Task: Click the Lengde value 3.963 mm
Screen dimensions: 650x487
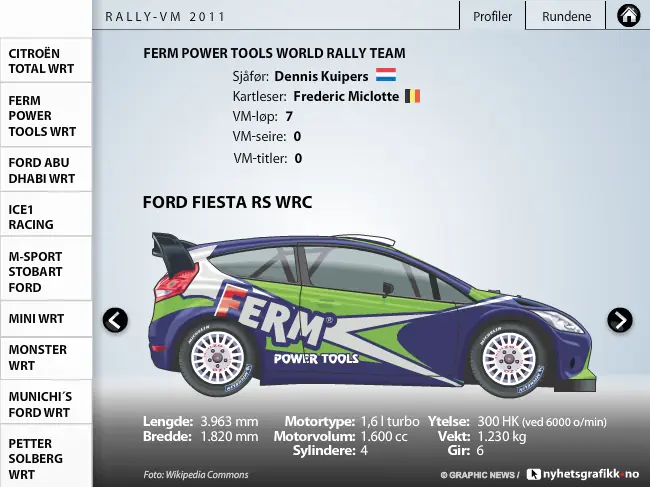Action: (229, 422)
